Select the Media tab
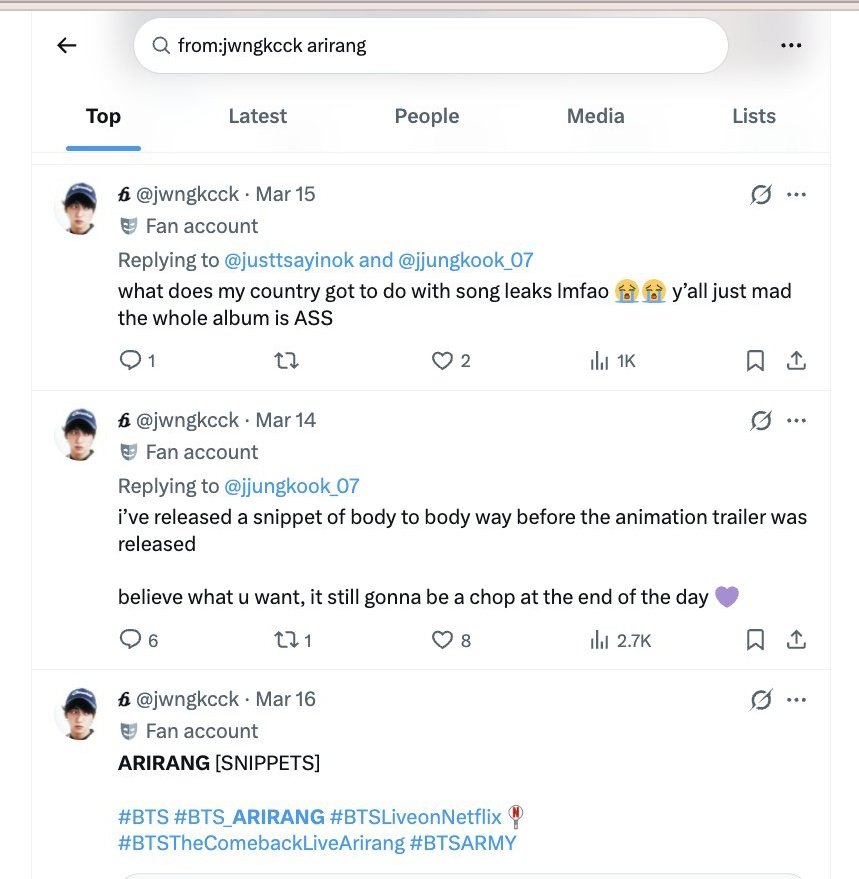This screenshot has height=879, width=859. coord(595,116)
